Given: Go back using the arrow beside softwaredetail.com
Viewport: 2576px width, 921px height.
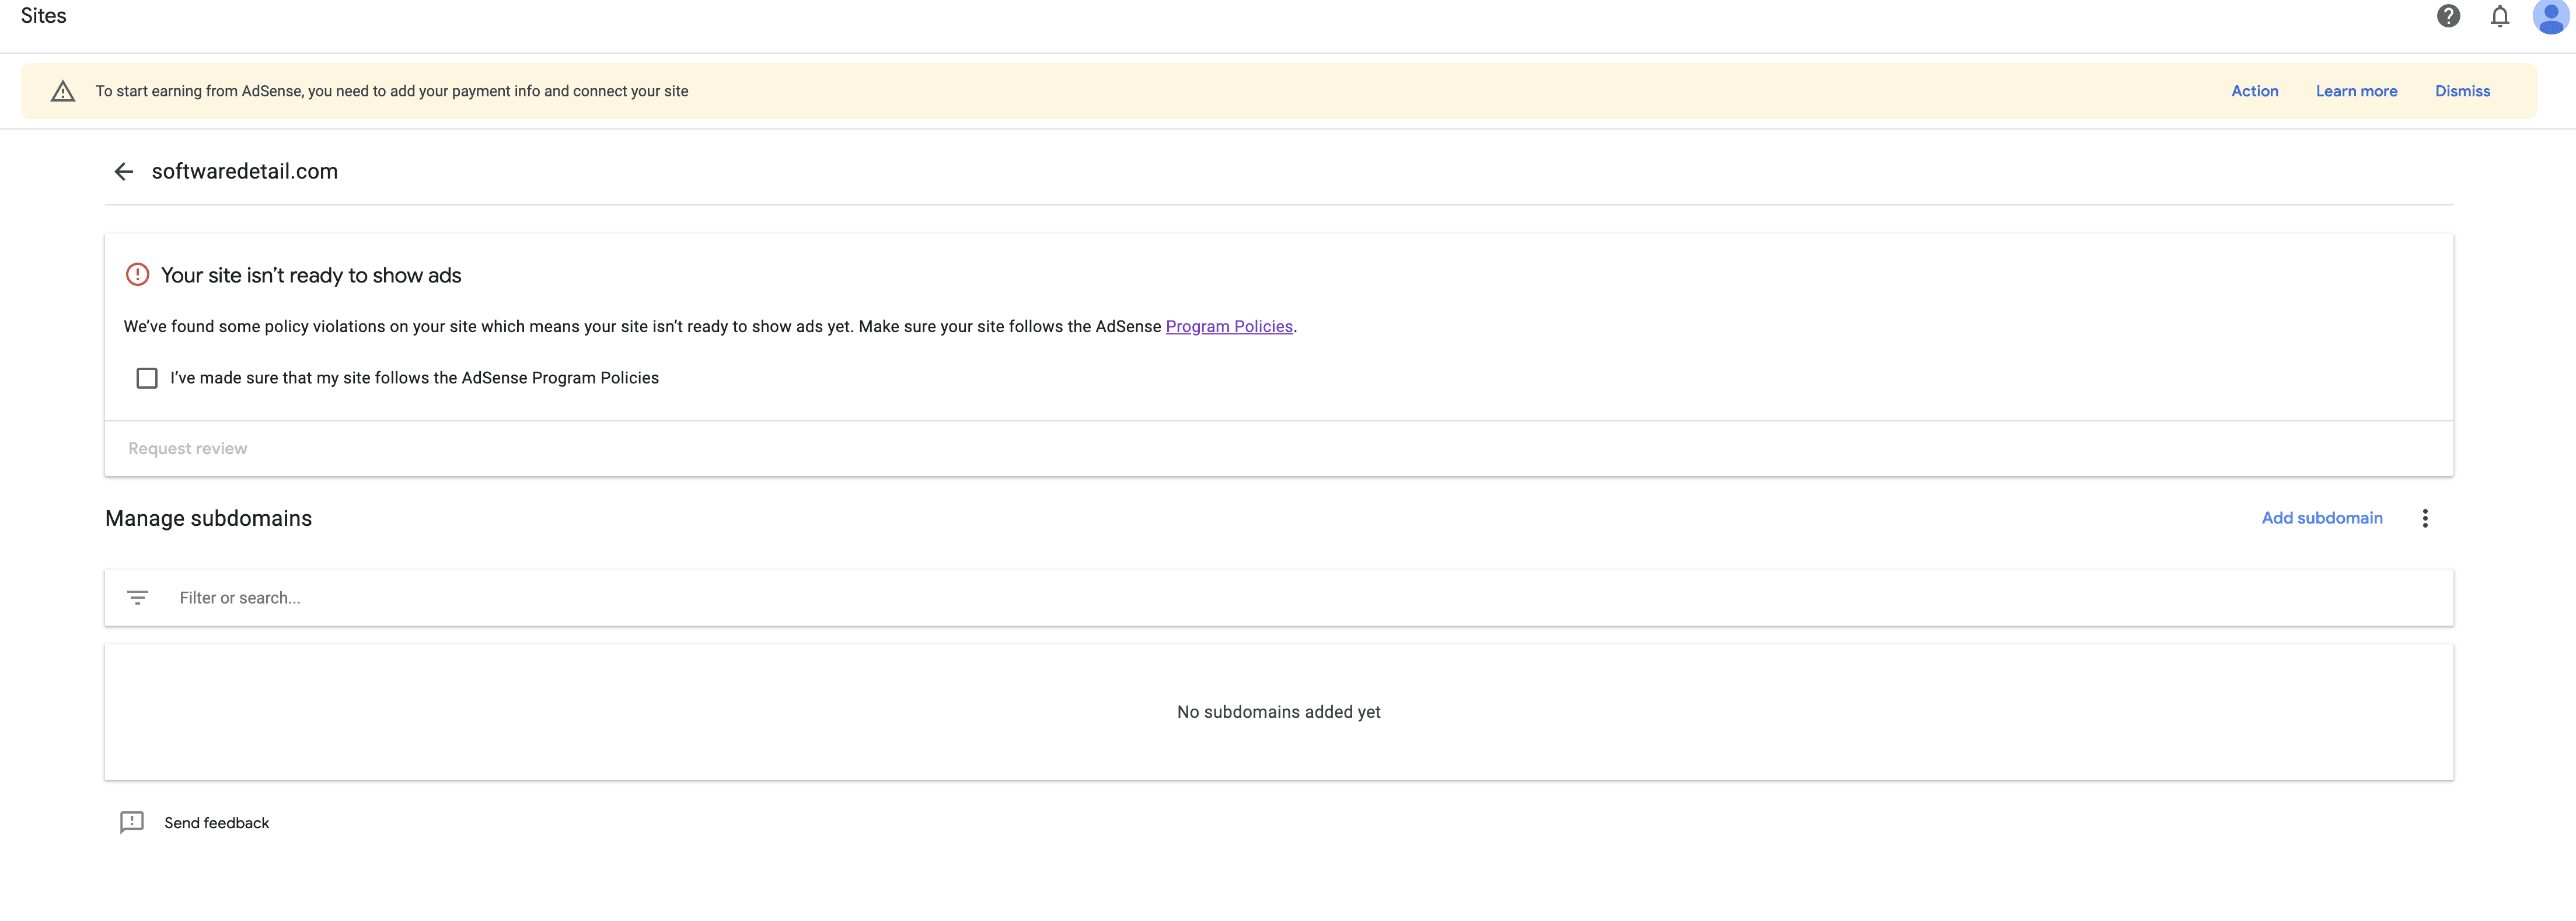Looking at the screenshot, I should point(124,172).
